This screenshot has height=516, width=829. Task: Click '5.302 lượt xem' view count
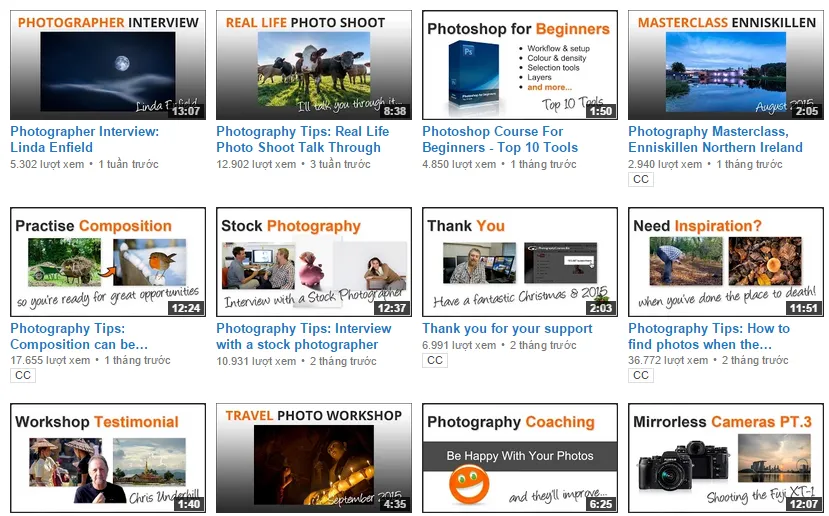47,164
